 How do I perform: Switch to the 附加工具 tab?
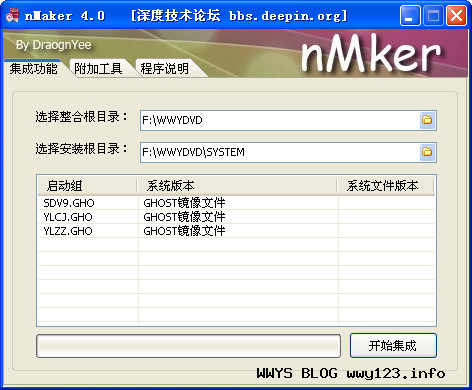98,69
